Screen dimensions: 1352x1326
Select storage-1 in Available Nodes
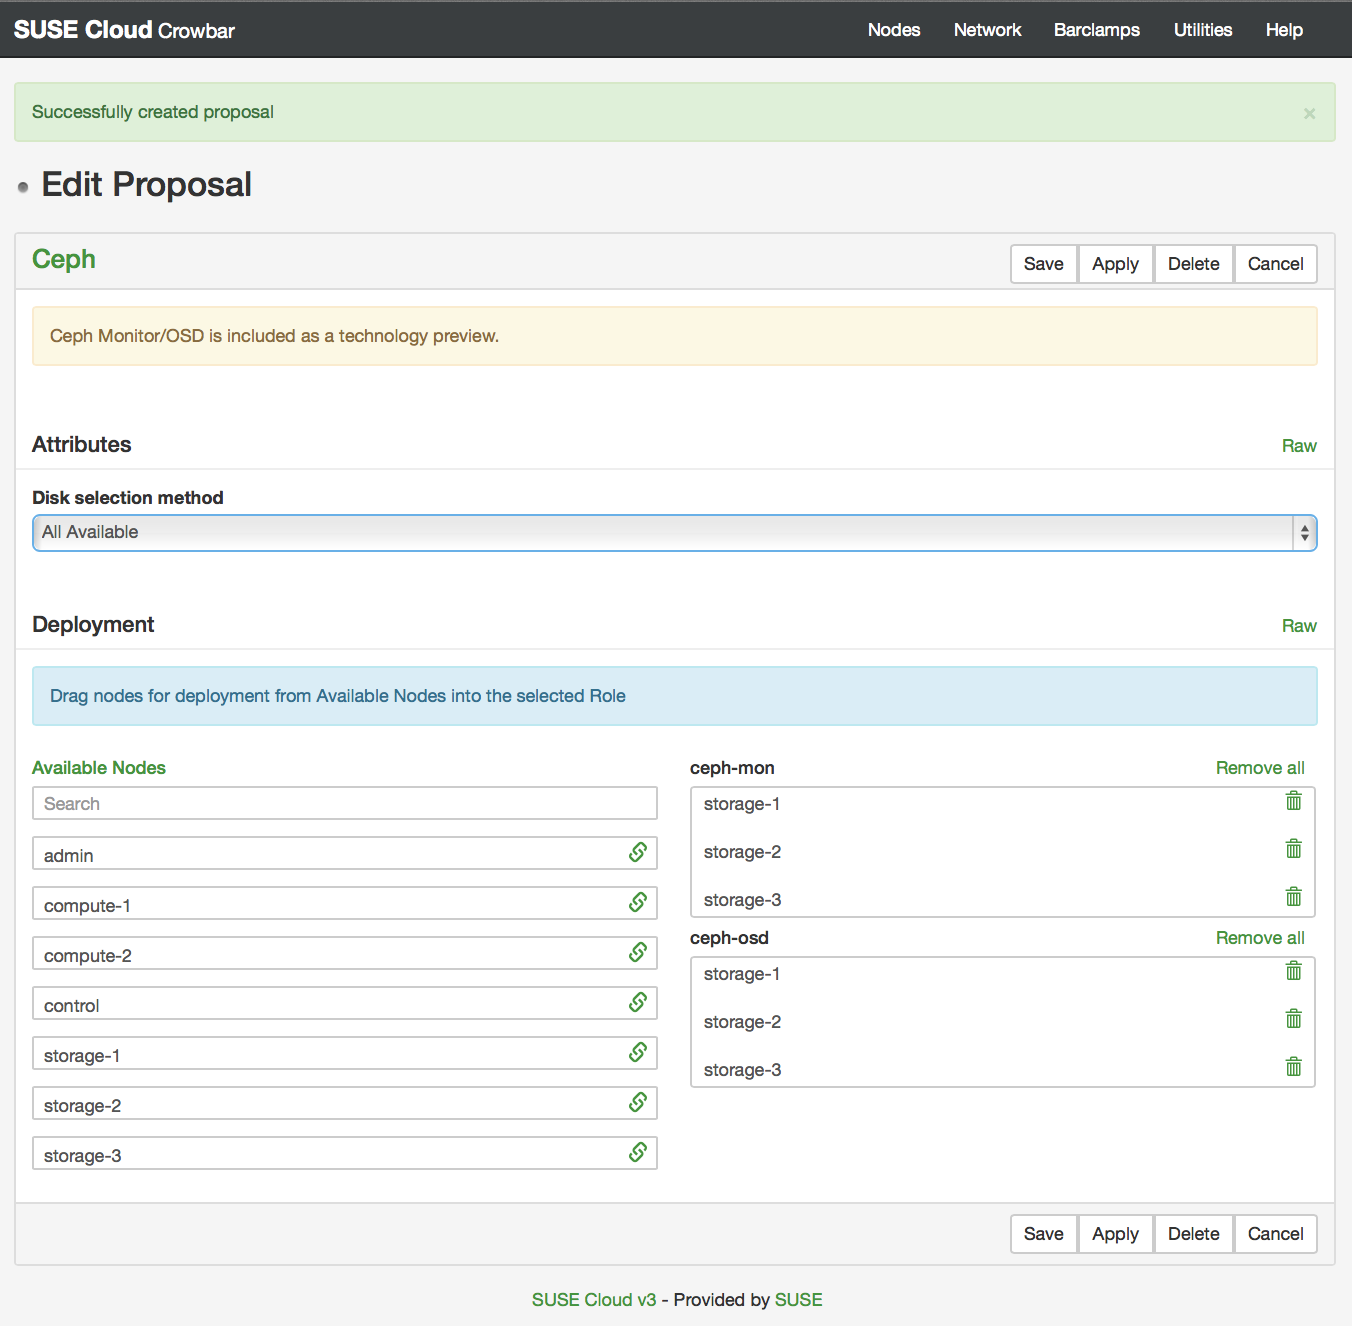(345, 1053)
